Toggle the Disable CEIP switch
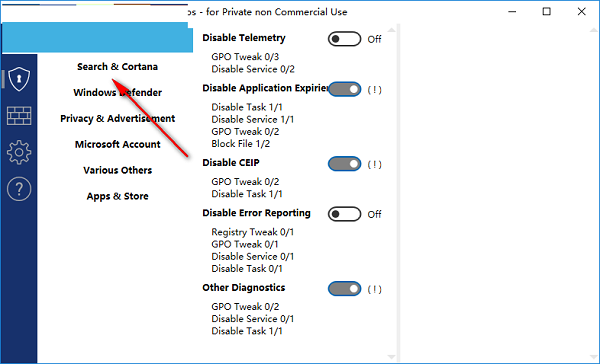The image size is (600, 364). tap(344, 164)
